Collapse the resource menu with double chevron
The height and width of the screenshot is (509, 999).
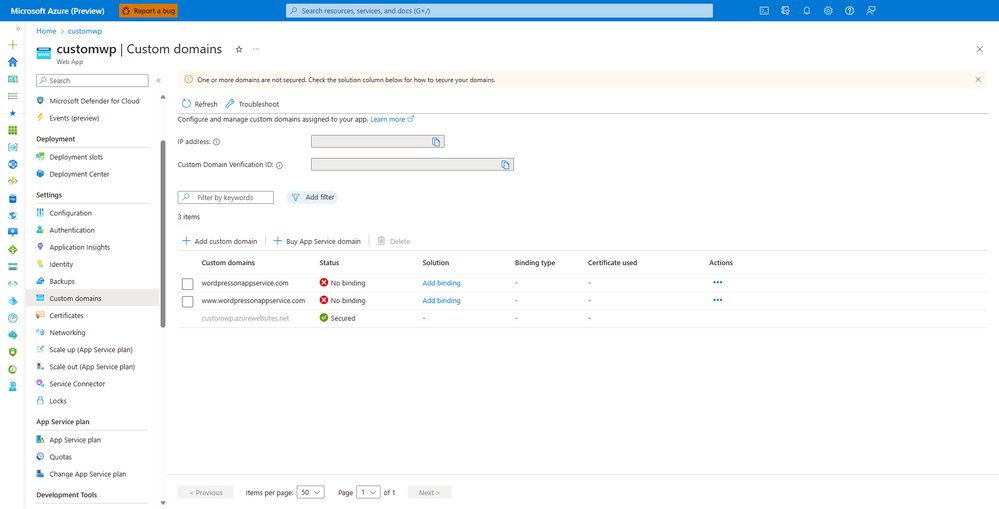pos(159,81)
